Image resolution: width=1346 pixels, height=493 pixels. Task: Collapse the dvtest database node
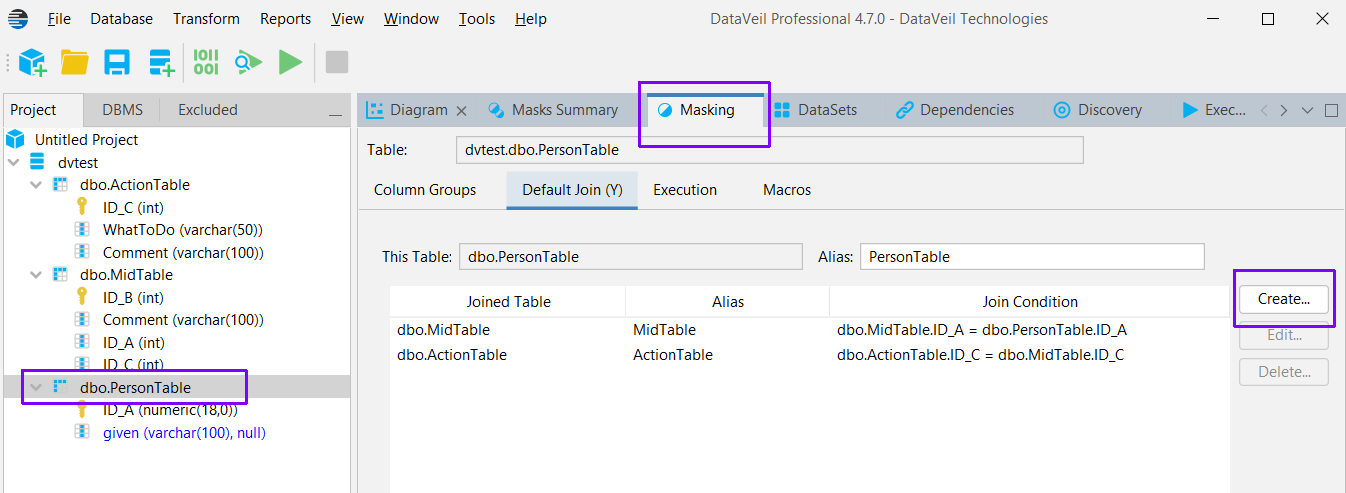[x=13, y=162]
